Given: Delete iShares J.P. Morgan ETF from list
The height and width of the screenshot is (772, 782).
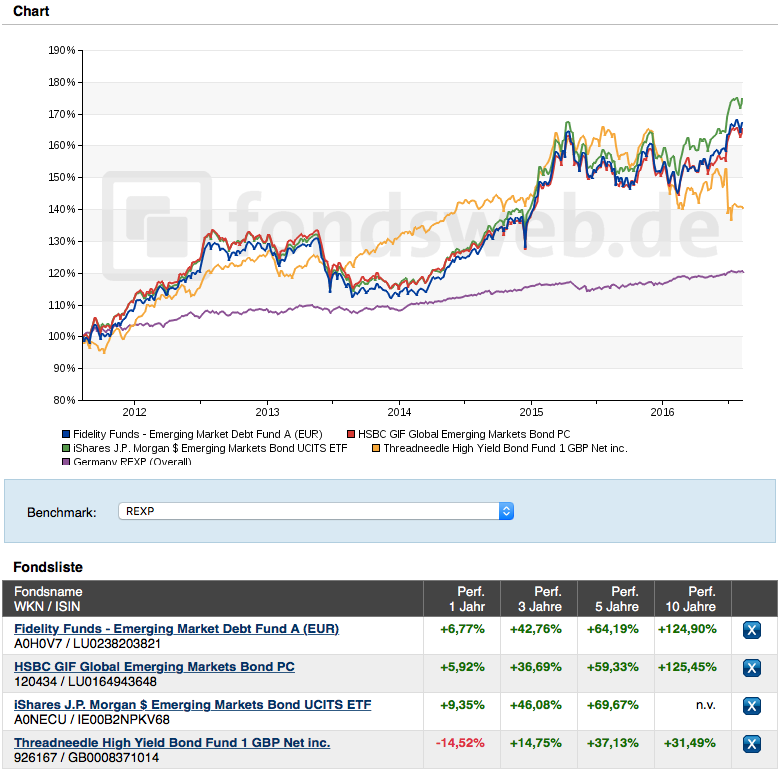Looking at the screenshot, I should 753,706.
